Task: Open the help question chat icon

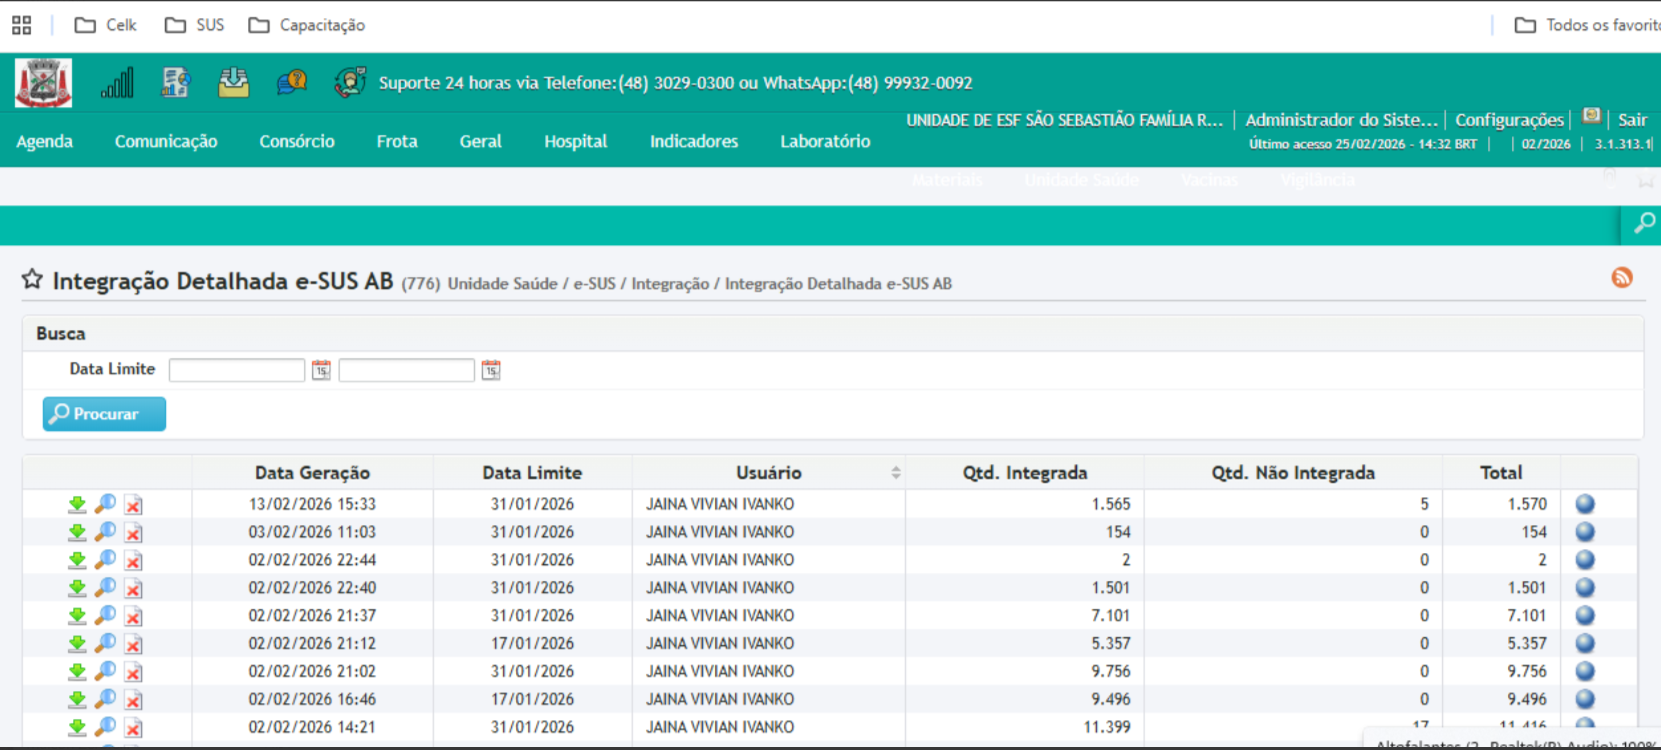Action: [292, 83]
